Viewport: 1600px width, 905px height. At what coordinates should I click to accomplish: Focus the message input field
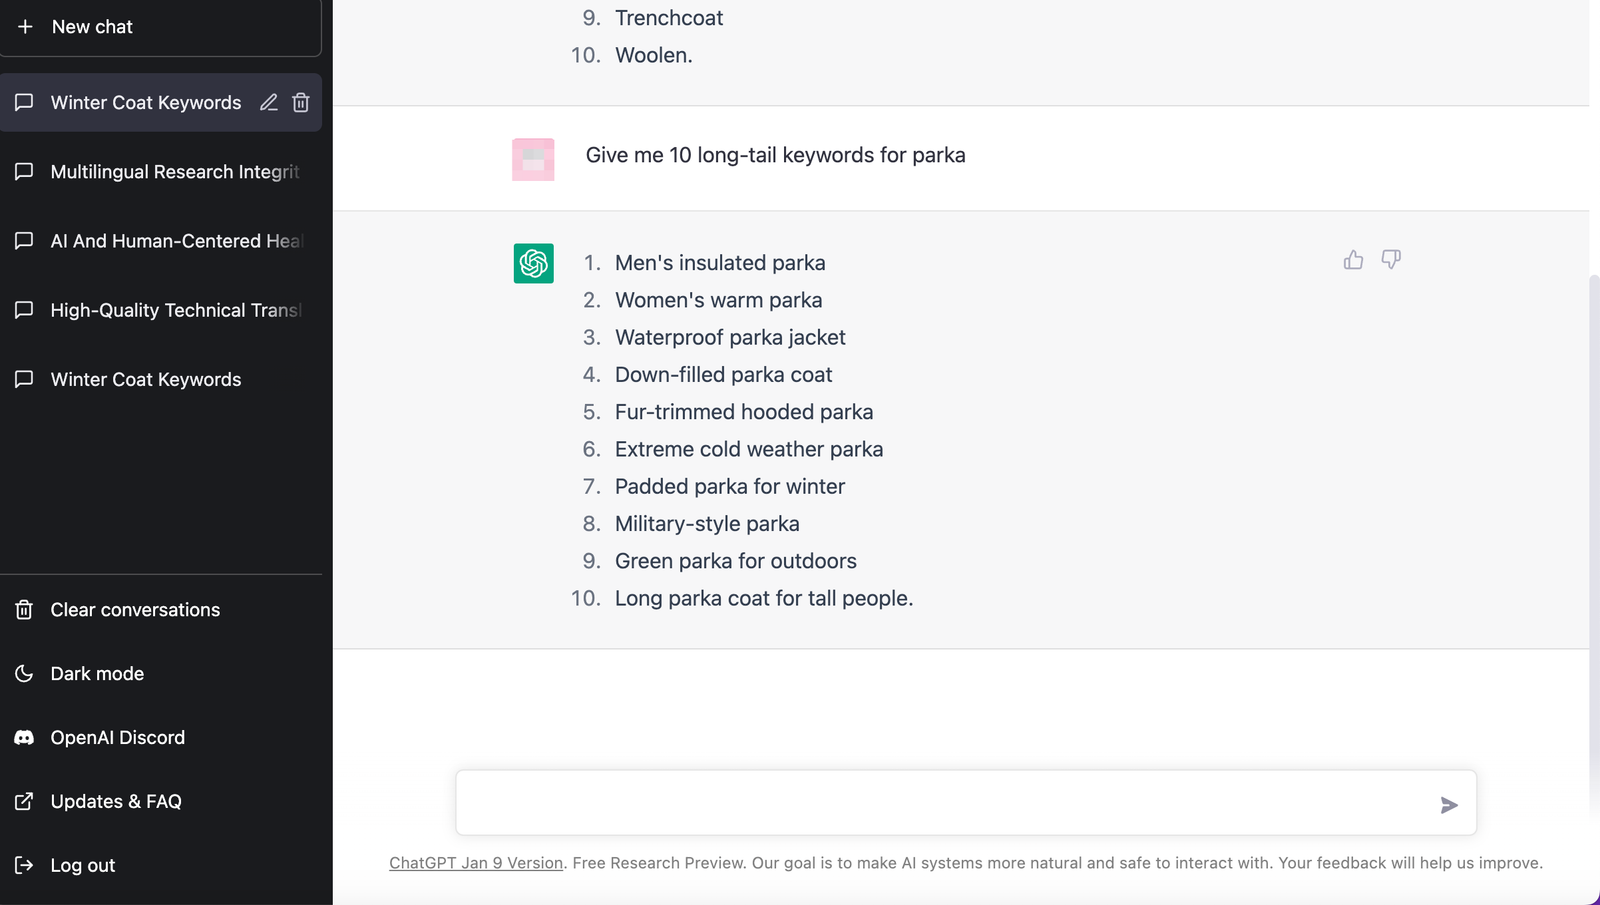pyautogui.click(x=945, y=803)
